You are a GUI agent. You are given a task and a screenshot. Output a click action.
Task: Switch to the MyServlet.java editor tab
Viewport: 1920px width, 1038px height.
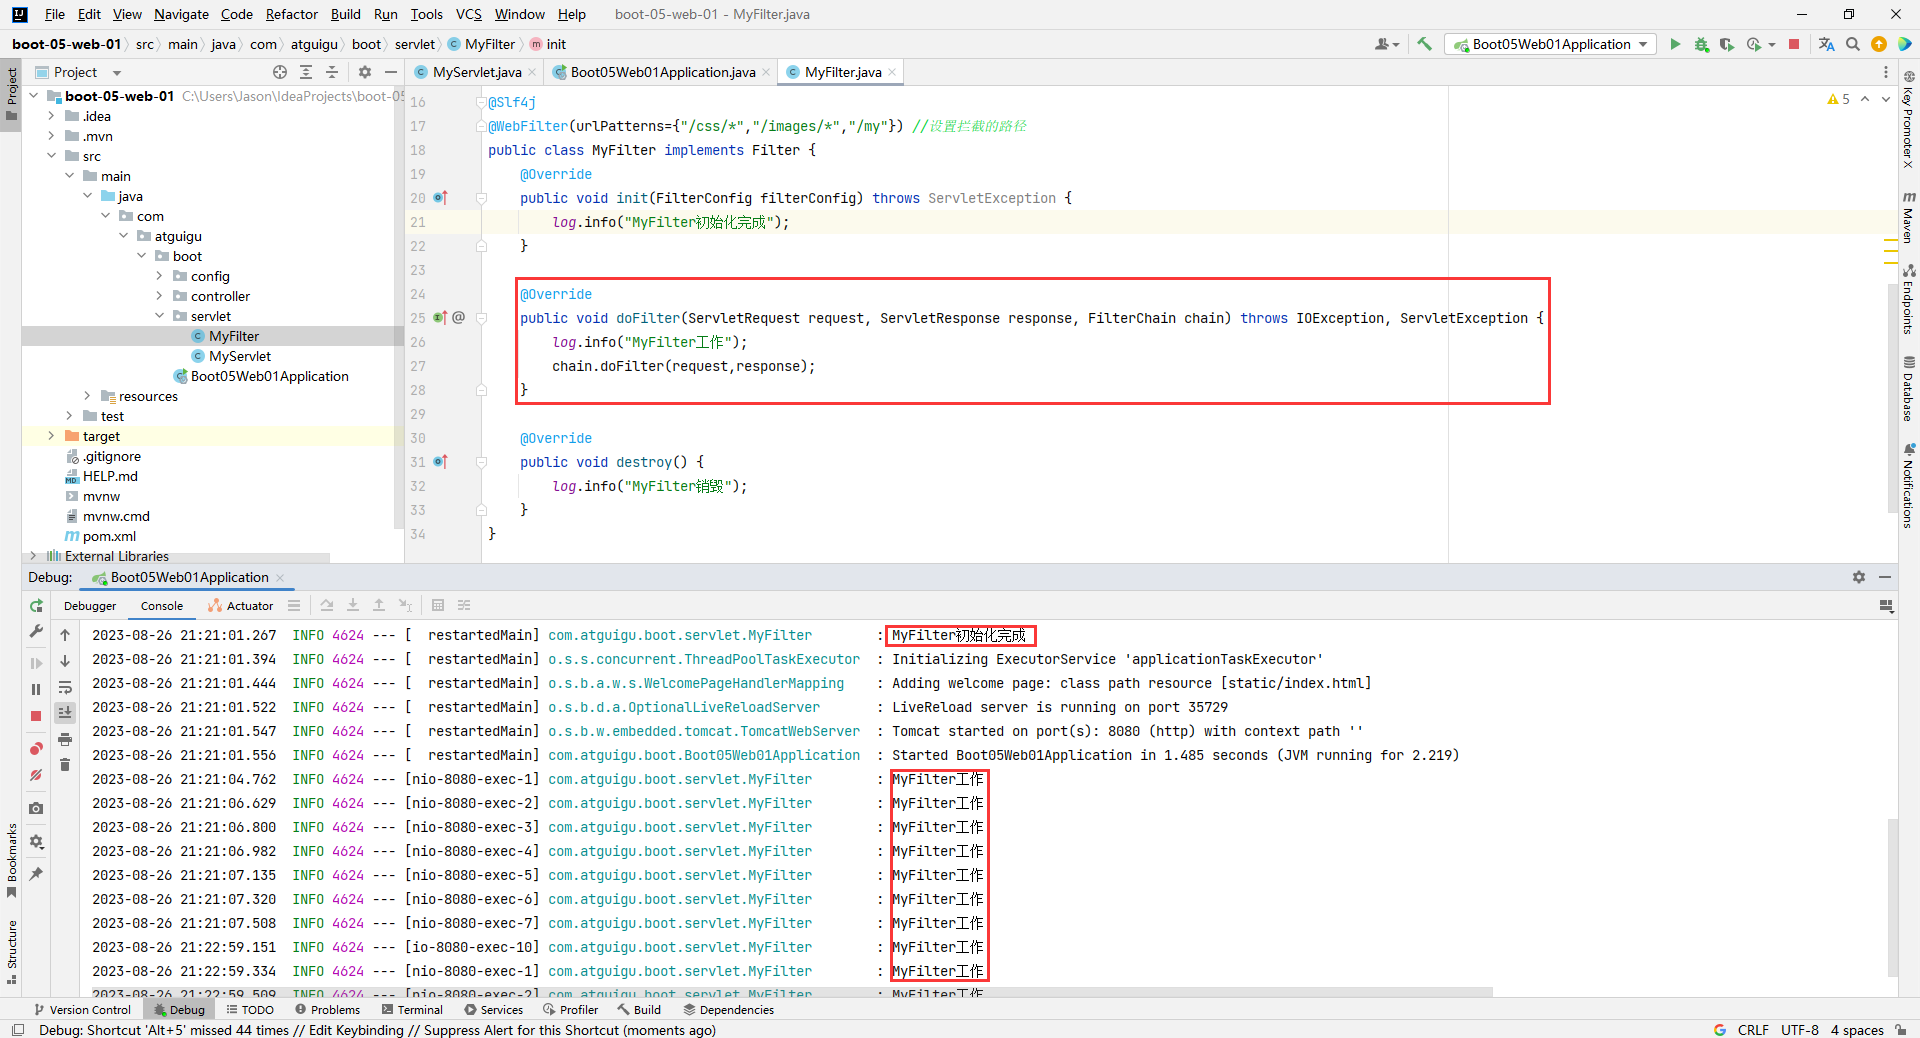click(x=476, y=72)
